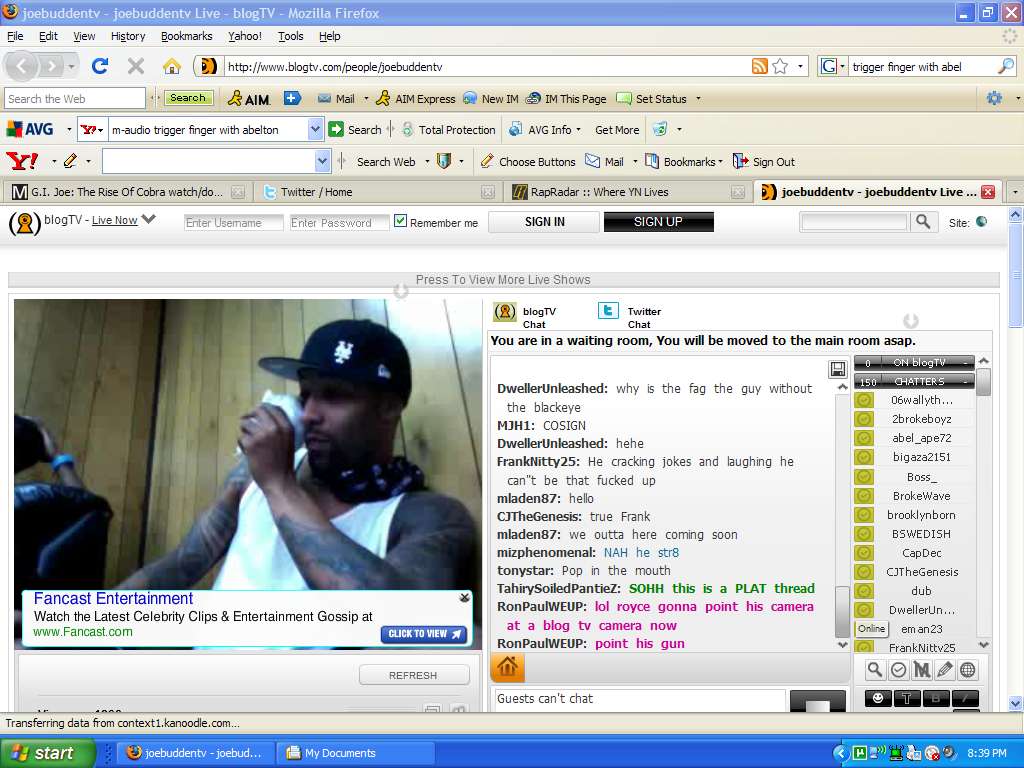Open the AVG Info dropdown
The height and width of the screenshot is (768, 1024).
tap(579, 129)
